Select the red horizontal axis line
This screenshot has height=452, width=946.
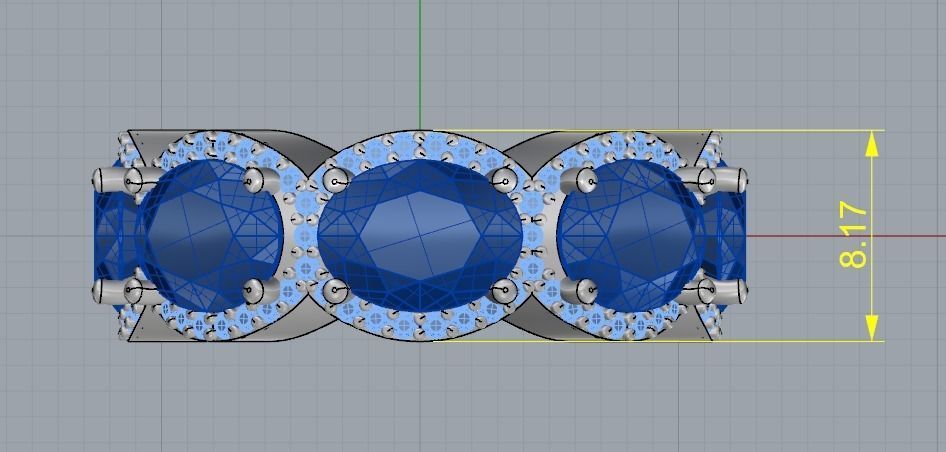point(845,236)
